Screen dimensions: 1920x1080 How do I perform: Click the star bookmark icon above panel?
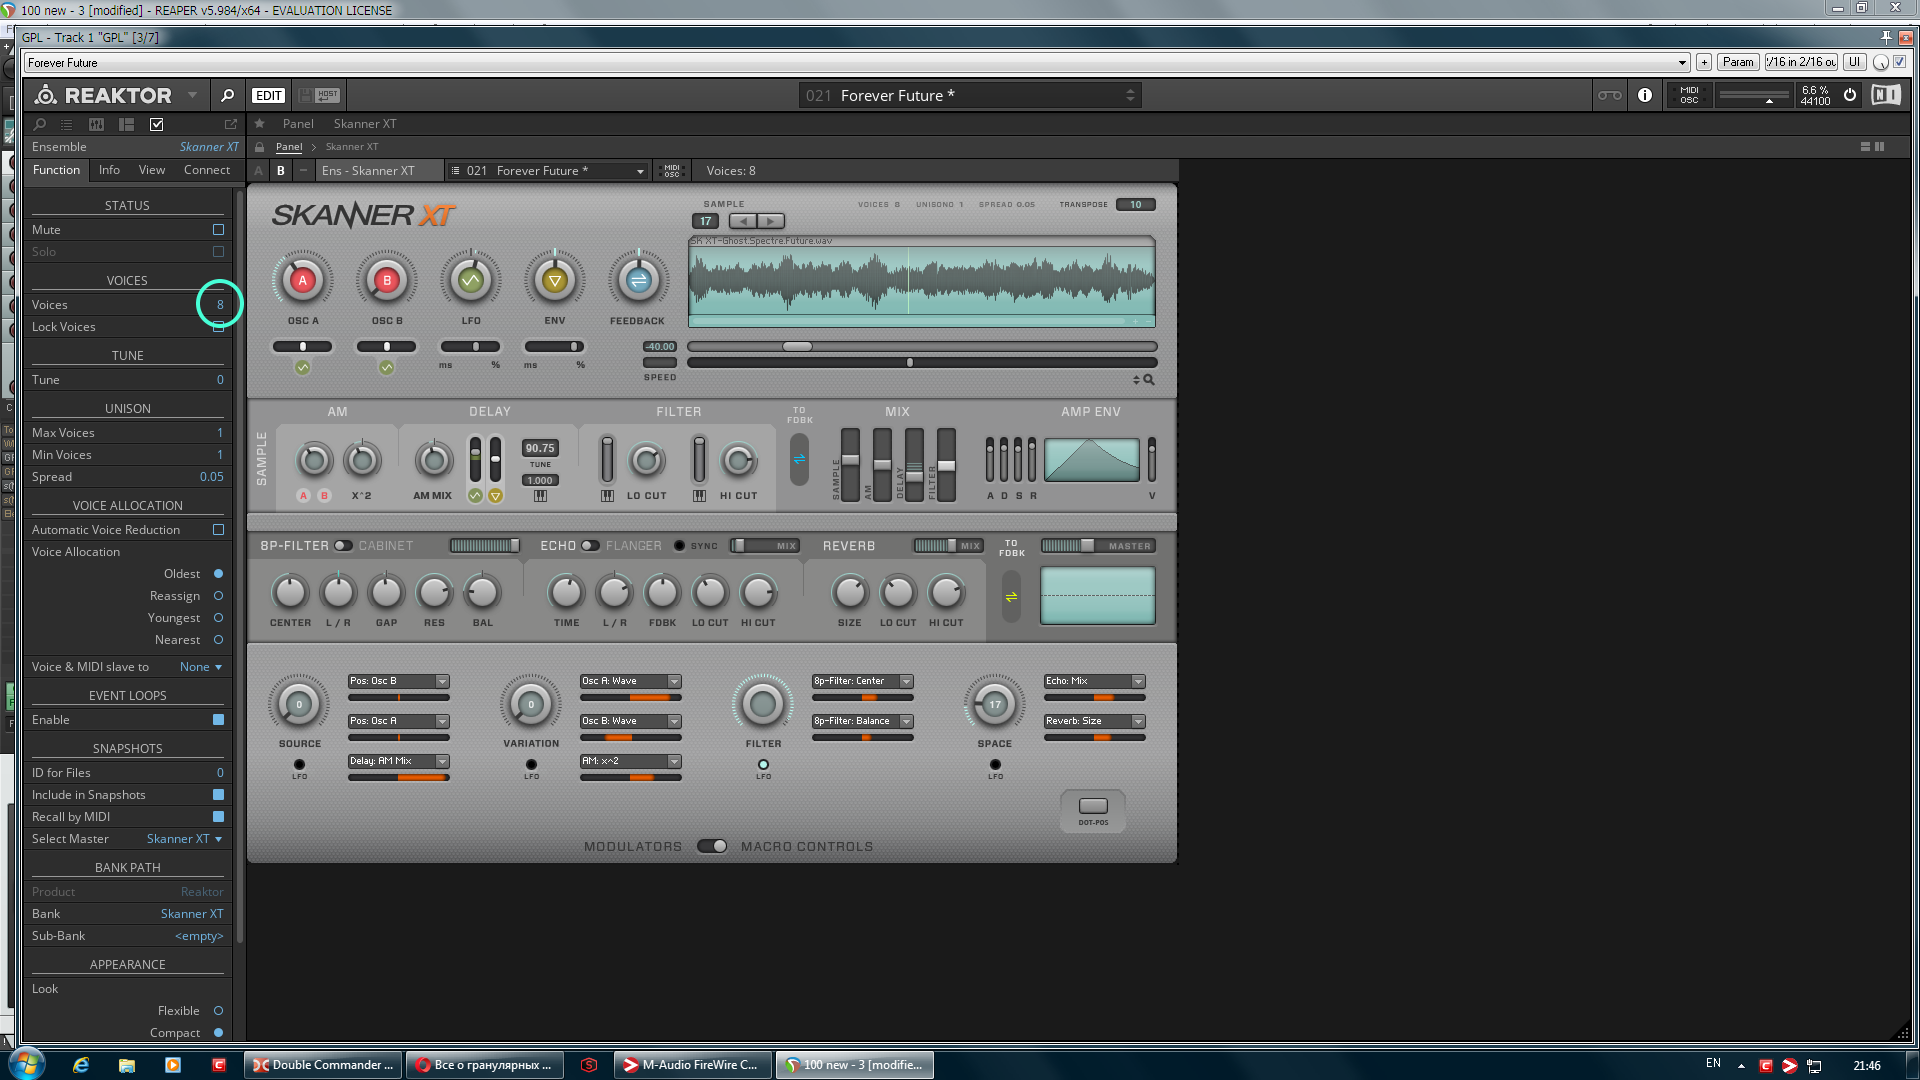(x=260, y=124)
